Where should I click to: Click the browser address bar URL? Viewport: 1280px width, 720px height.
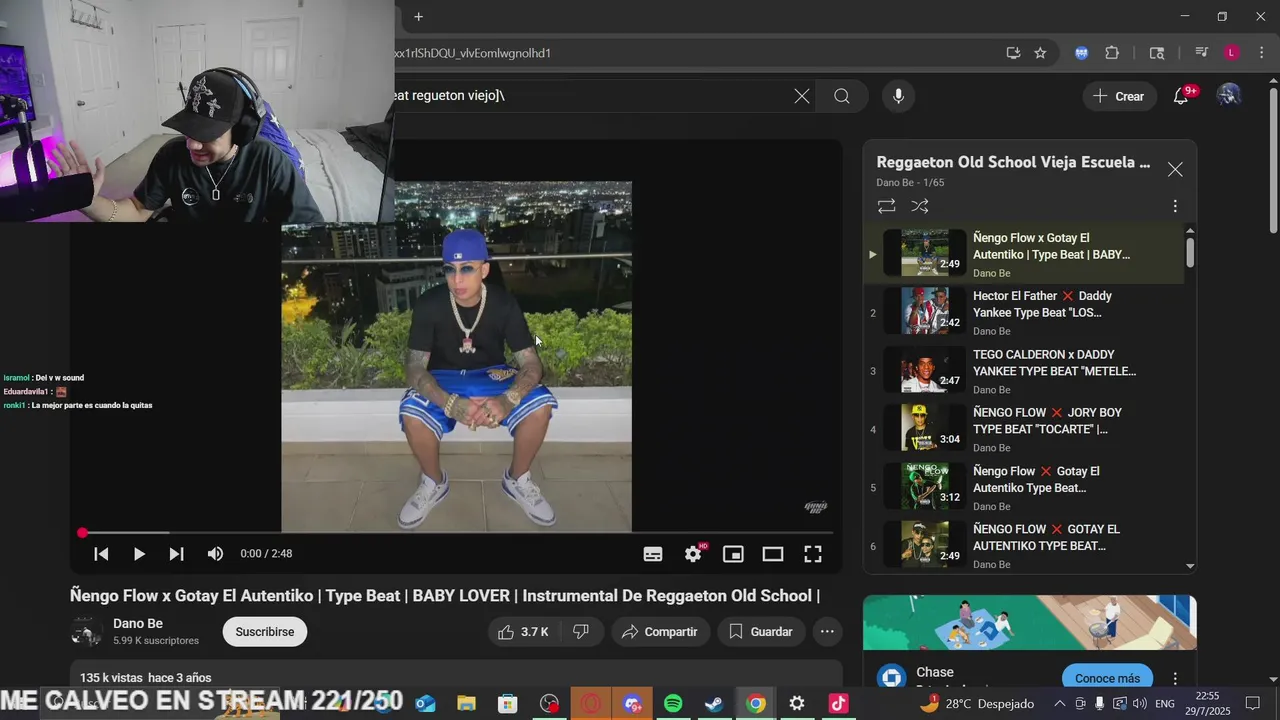473,53
